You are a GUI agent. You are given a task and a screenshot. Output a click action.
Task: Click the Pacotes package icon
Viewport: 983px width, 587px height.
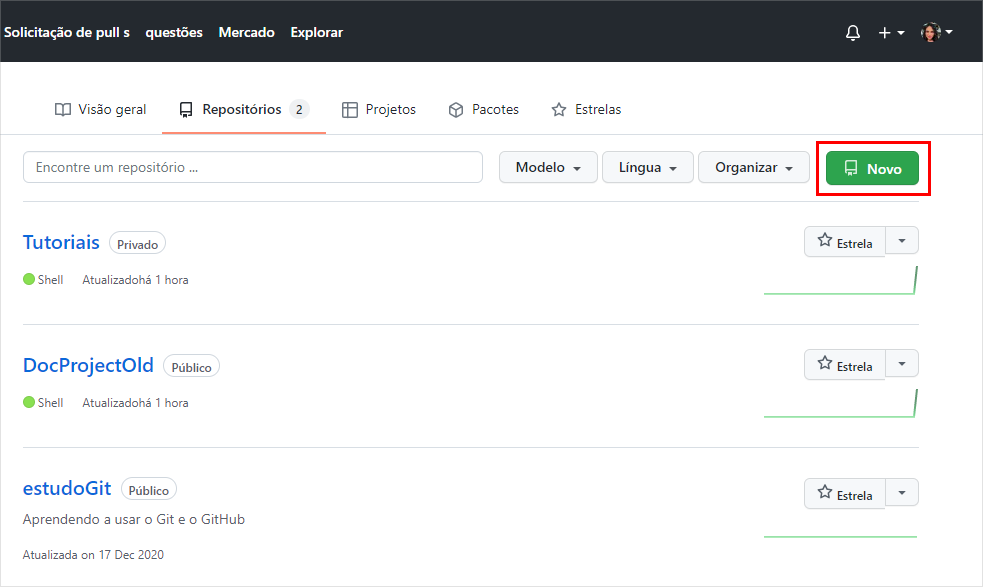pos(456,110)
